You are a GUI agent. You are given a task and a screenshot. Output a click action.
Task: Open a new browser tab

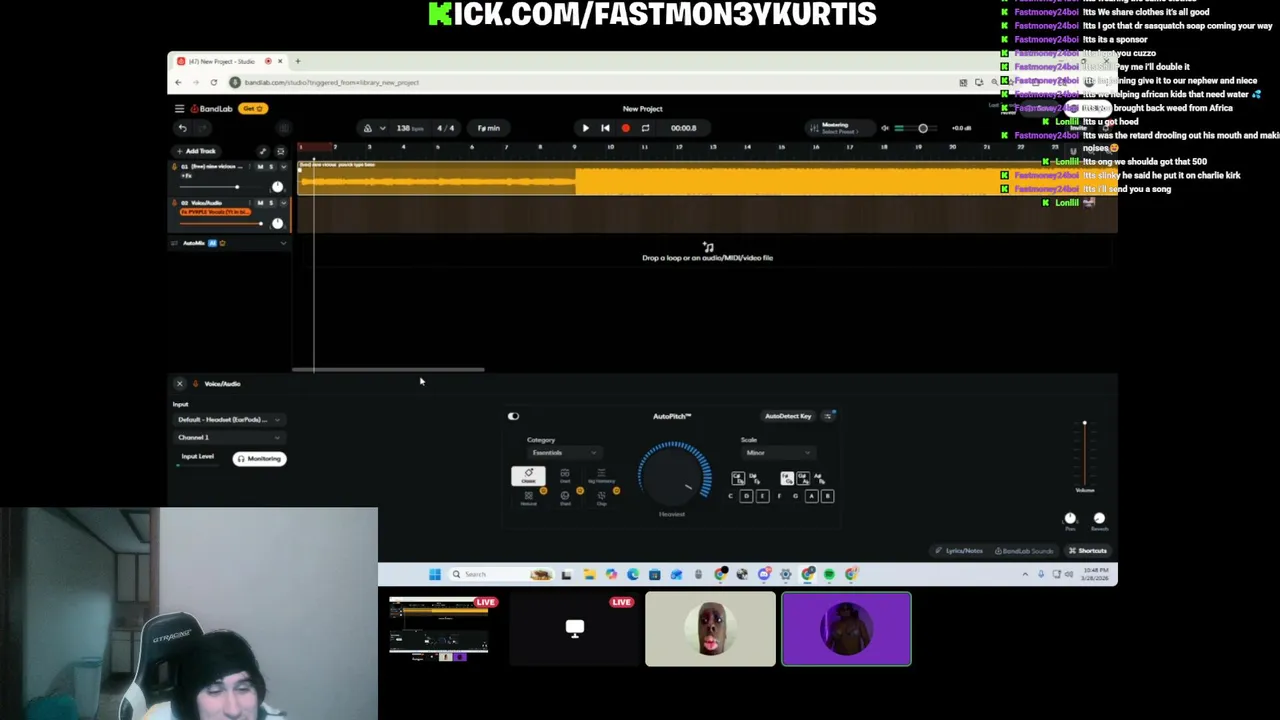[x=297, y=61]
